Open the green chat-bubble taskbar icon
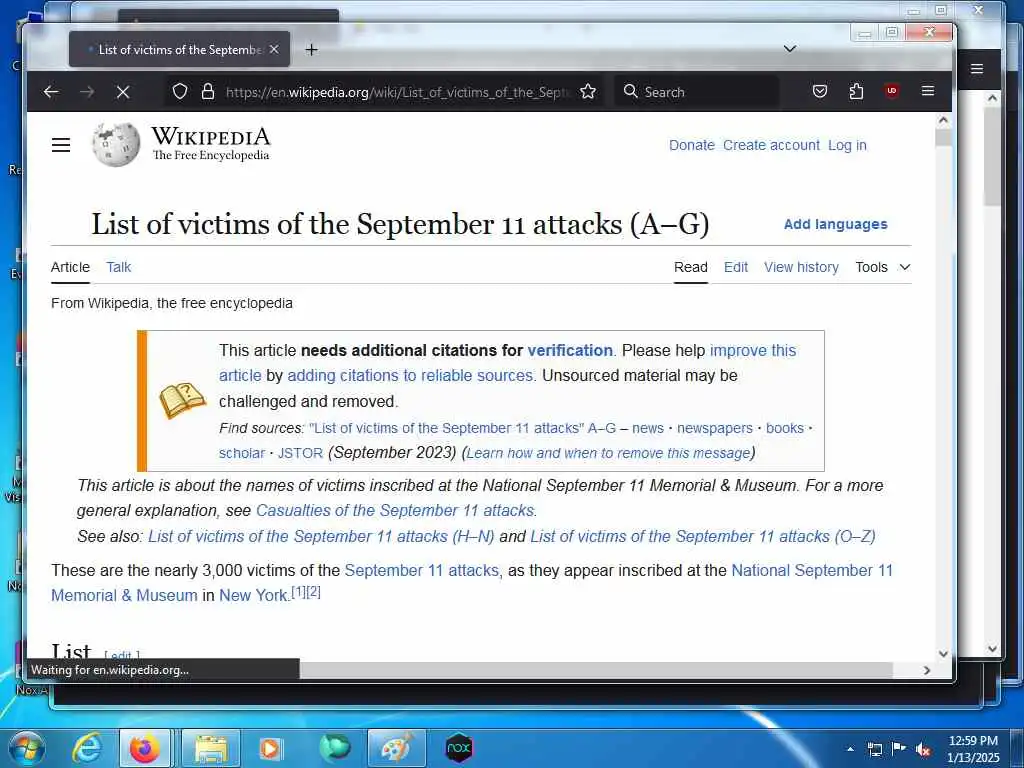 (334, 748)
